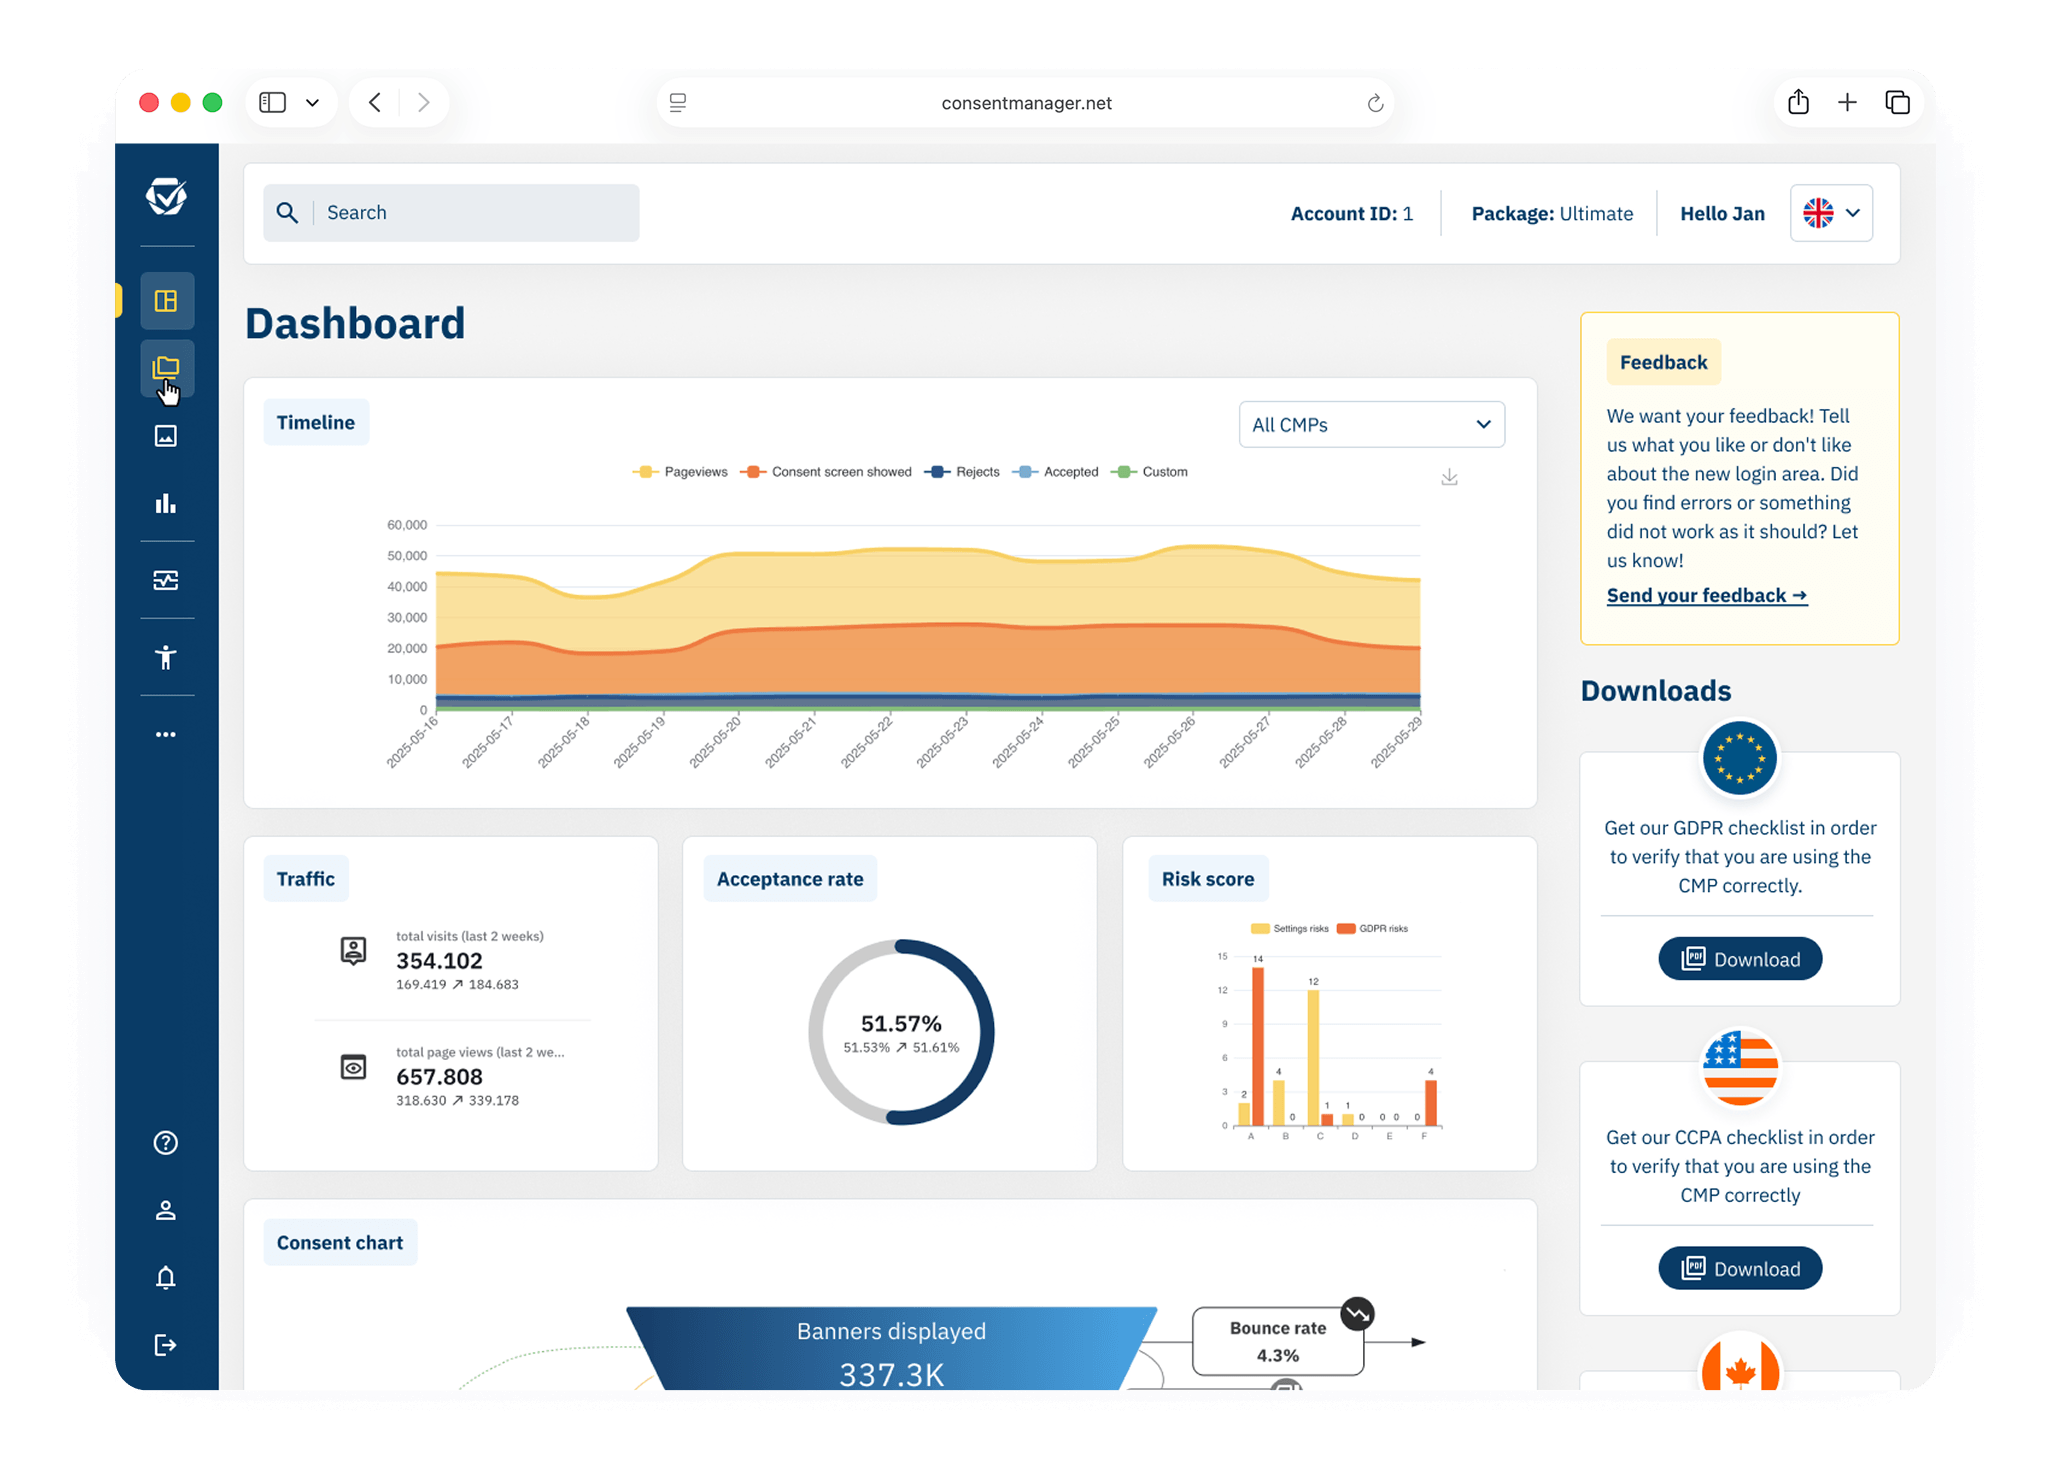This screenshot has width=2052, height=1480.
Task: Toggle Settings risks legend in Risk score
Action: [x=1290, y=929]
